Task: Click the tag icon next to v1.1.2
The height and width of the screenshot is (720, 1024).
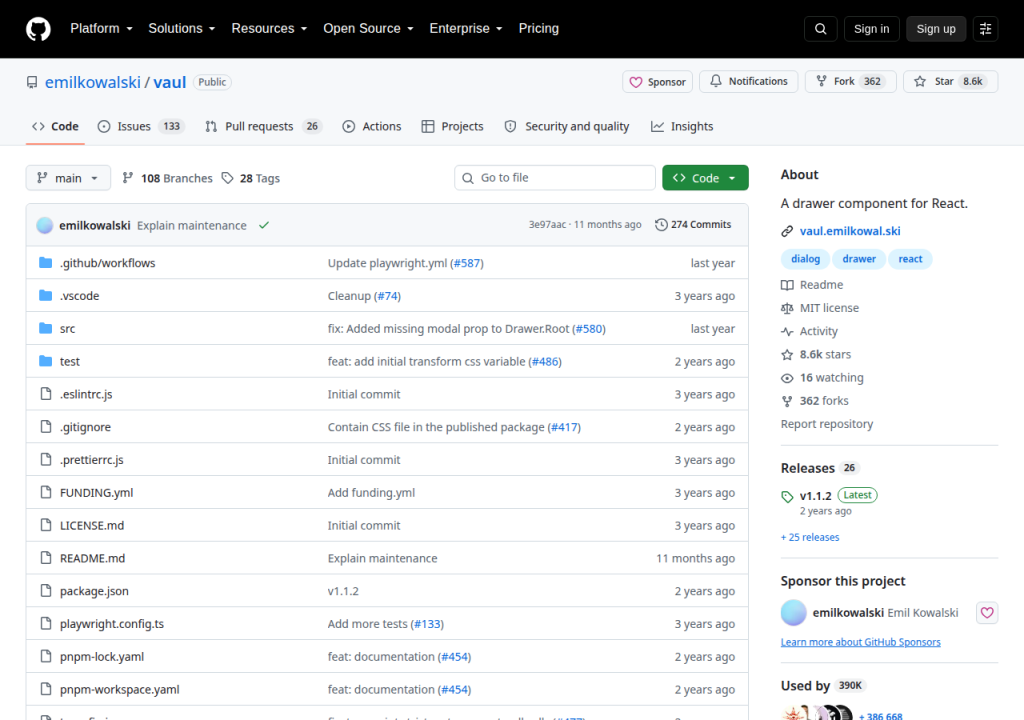Action: (x=787, y=497)
